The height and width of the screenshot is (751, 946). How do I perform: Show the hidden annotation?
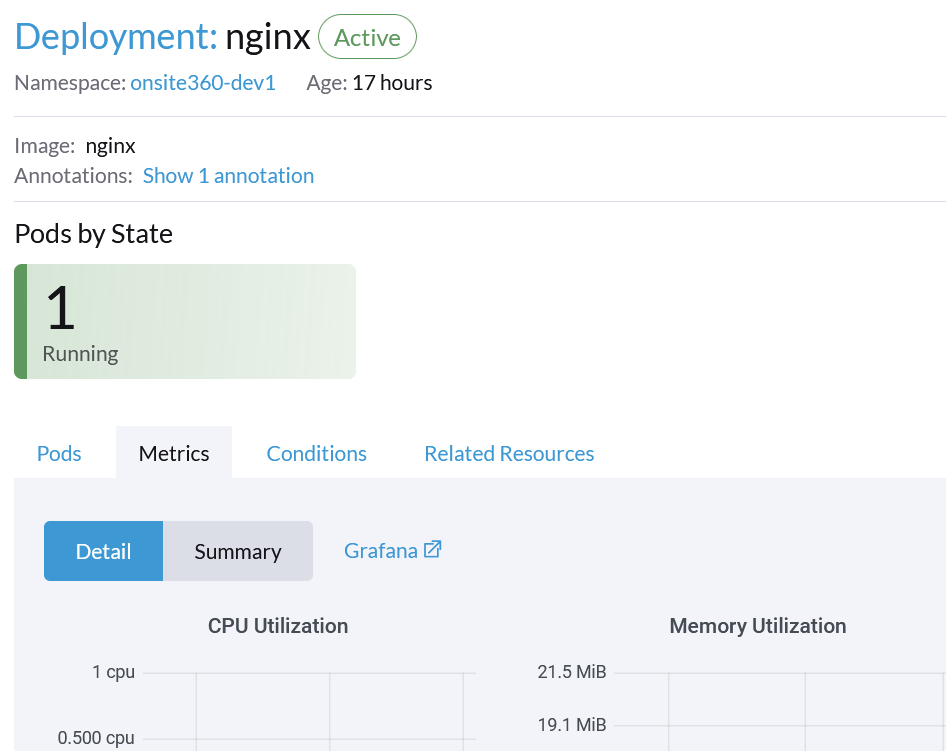pyautogui.click(x=227, y=175)
